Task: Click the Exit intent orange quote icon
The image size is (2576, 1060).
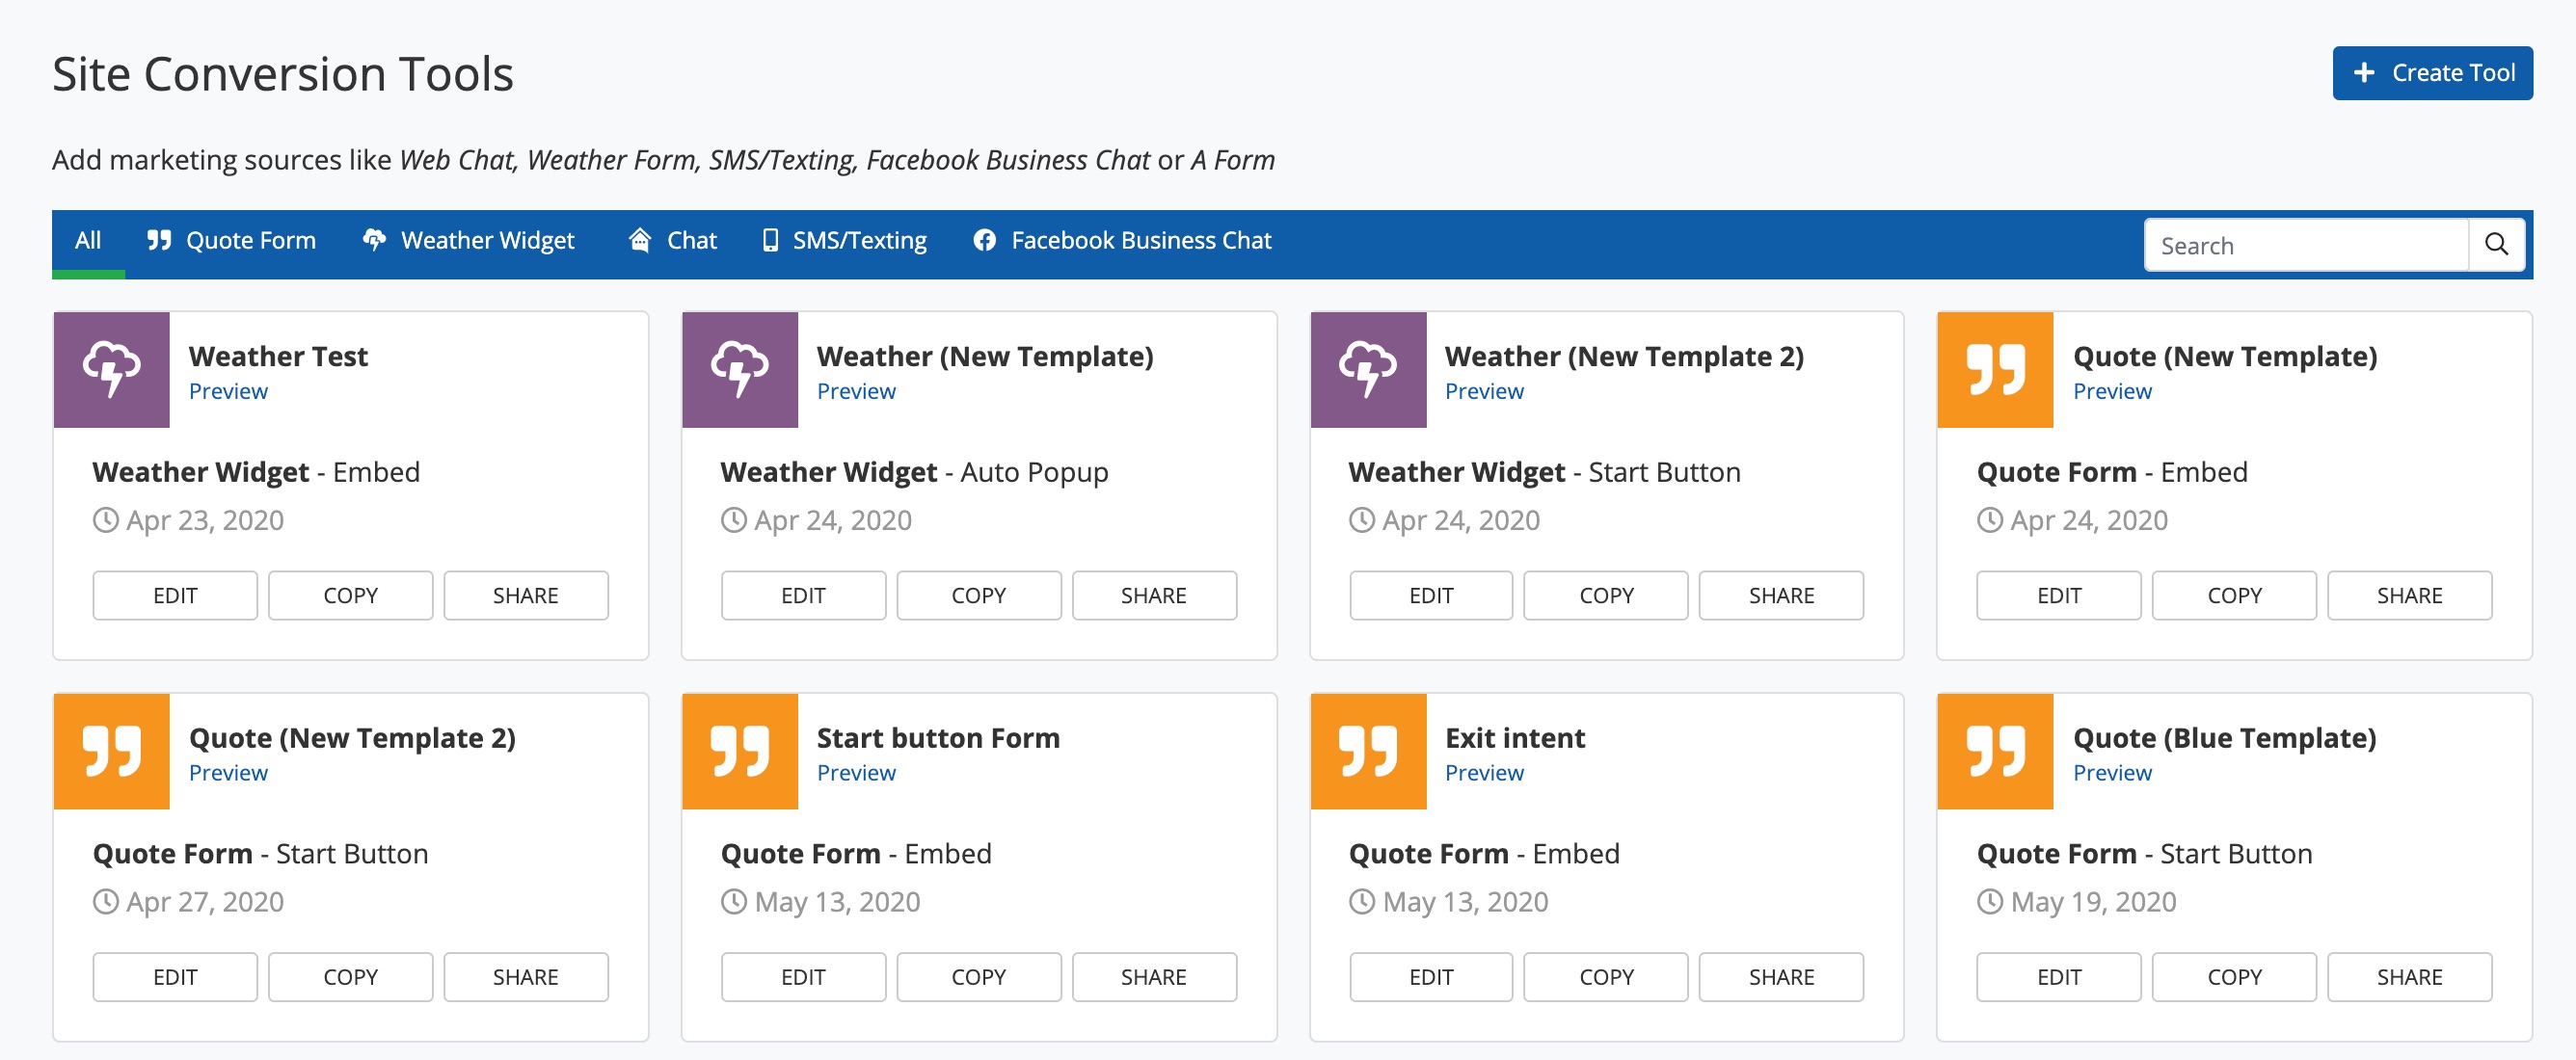Action: click(1367, 751)
